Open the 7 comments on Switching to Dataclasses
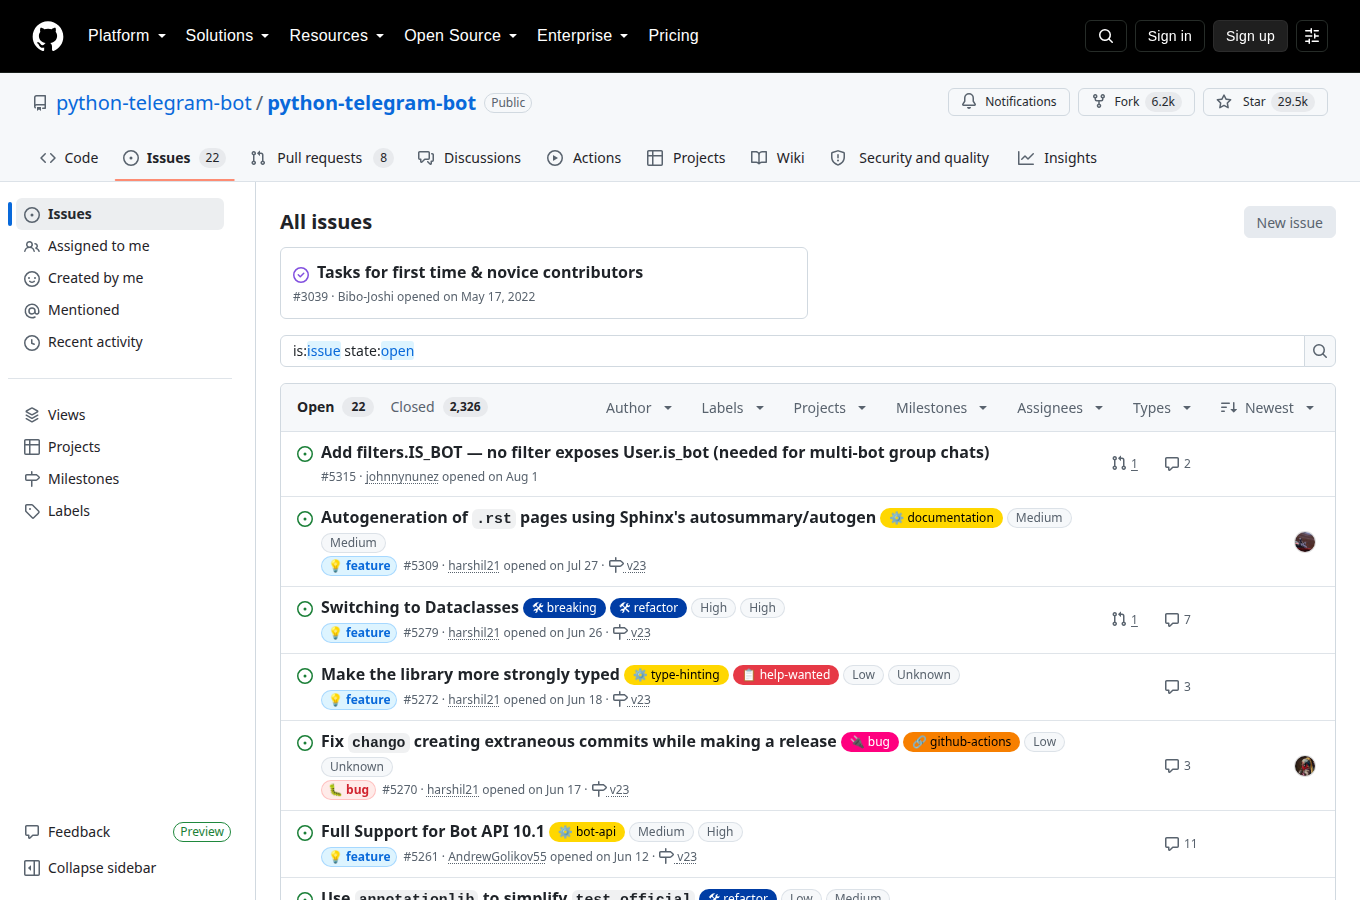1360x900 pixels. (1178, 619)
